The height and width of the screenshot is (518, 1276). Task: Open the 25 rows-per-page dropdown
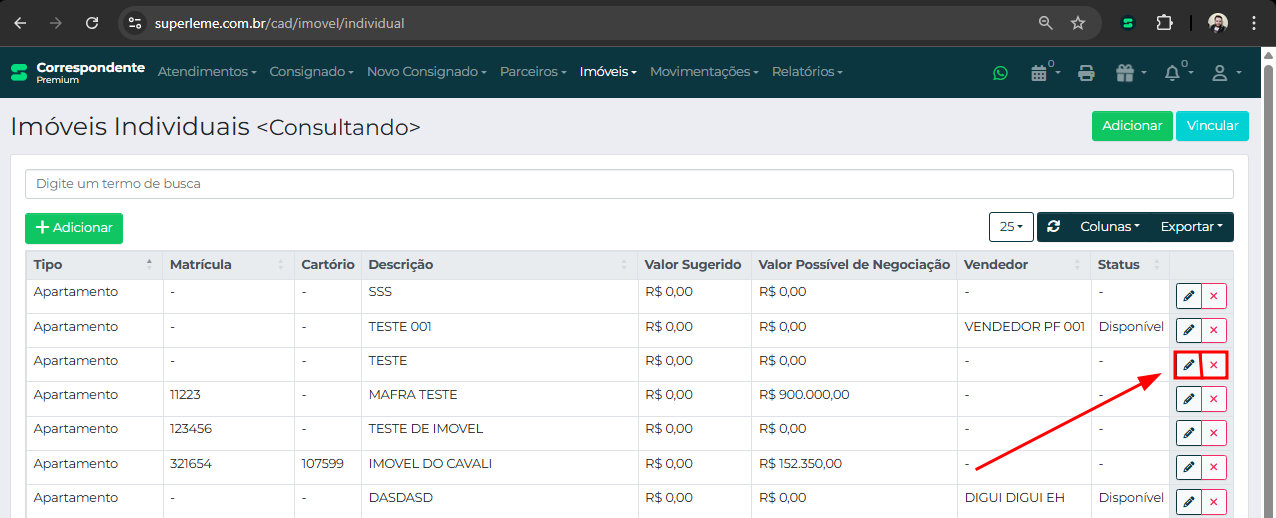1011,227
